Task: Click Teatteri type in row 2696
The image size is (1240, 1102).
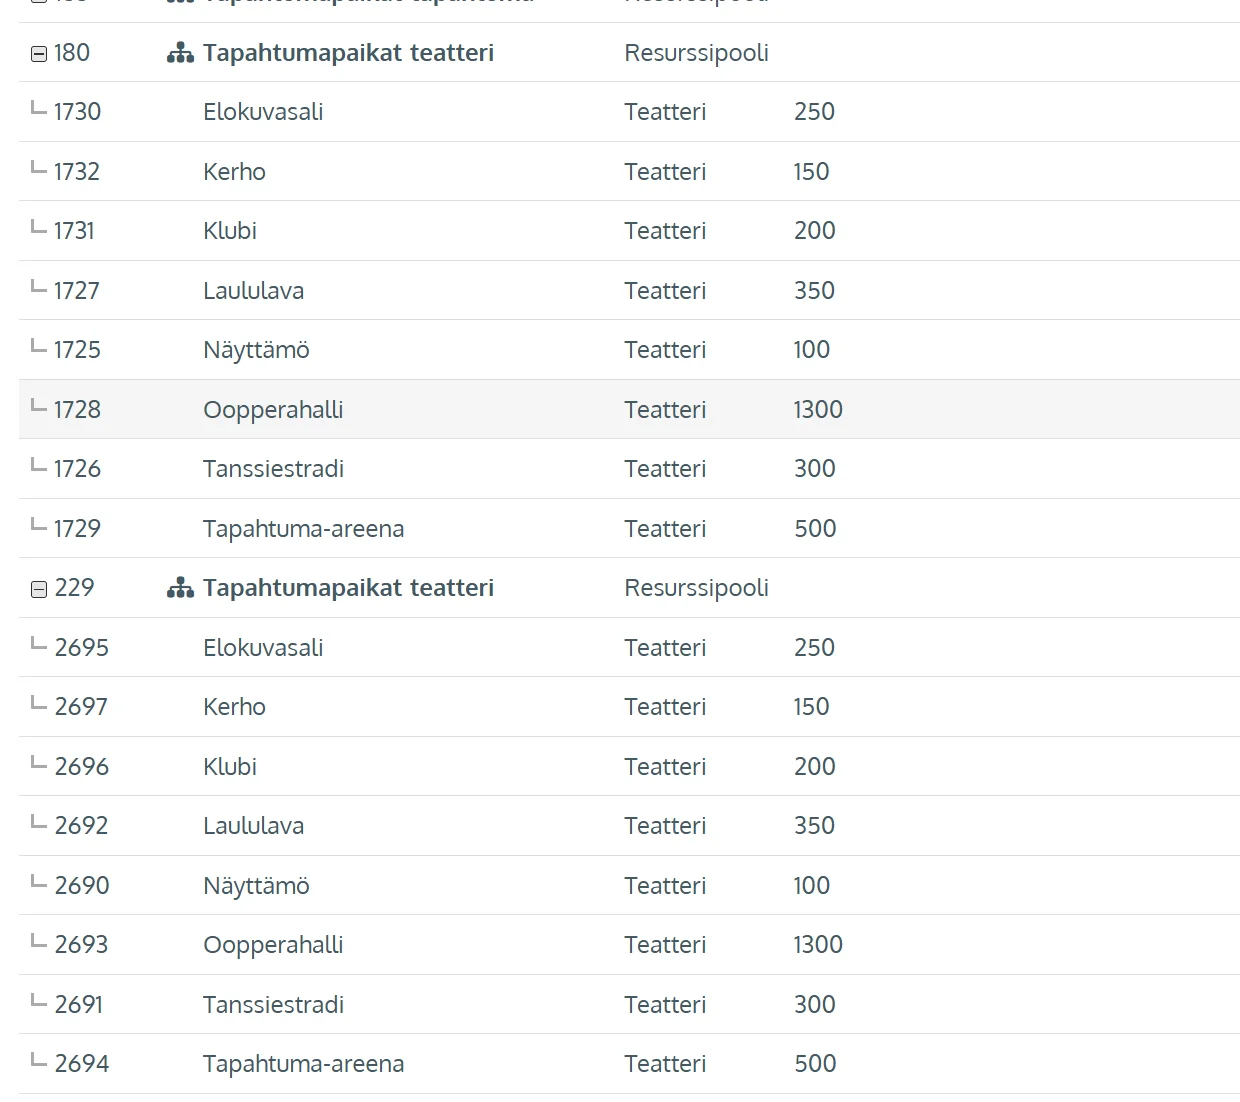Action: (x=665, y=767)
